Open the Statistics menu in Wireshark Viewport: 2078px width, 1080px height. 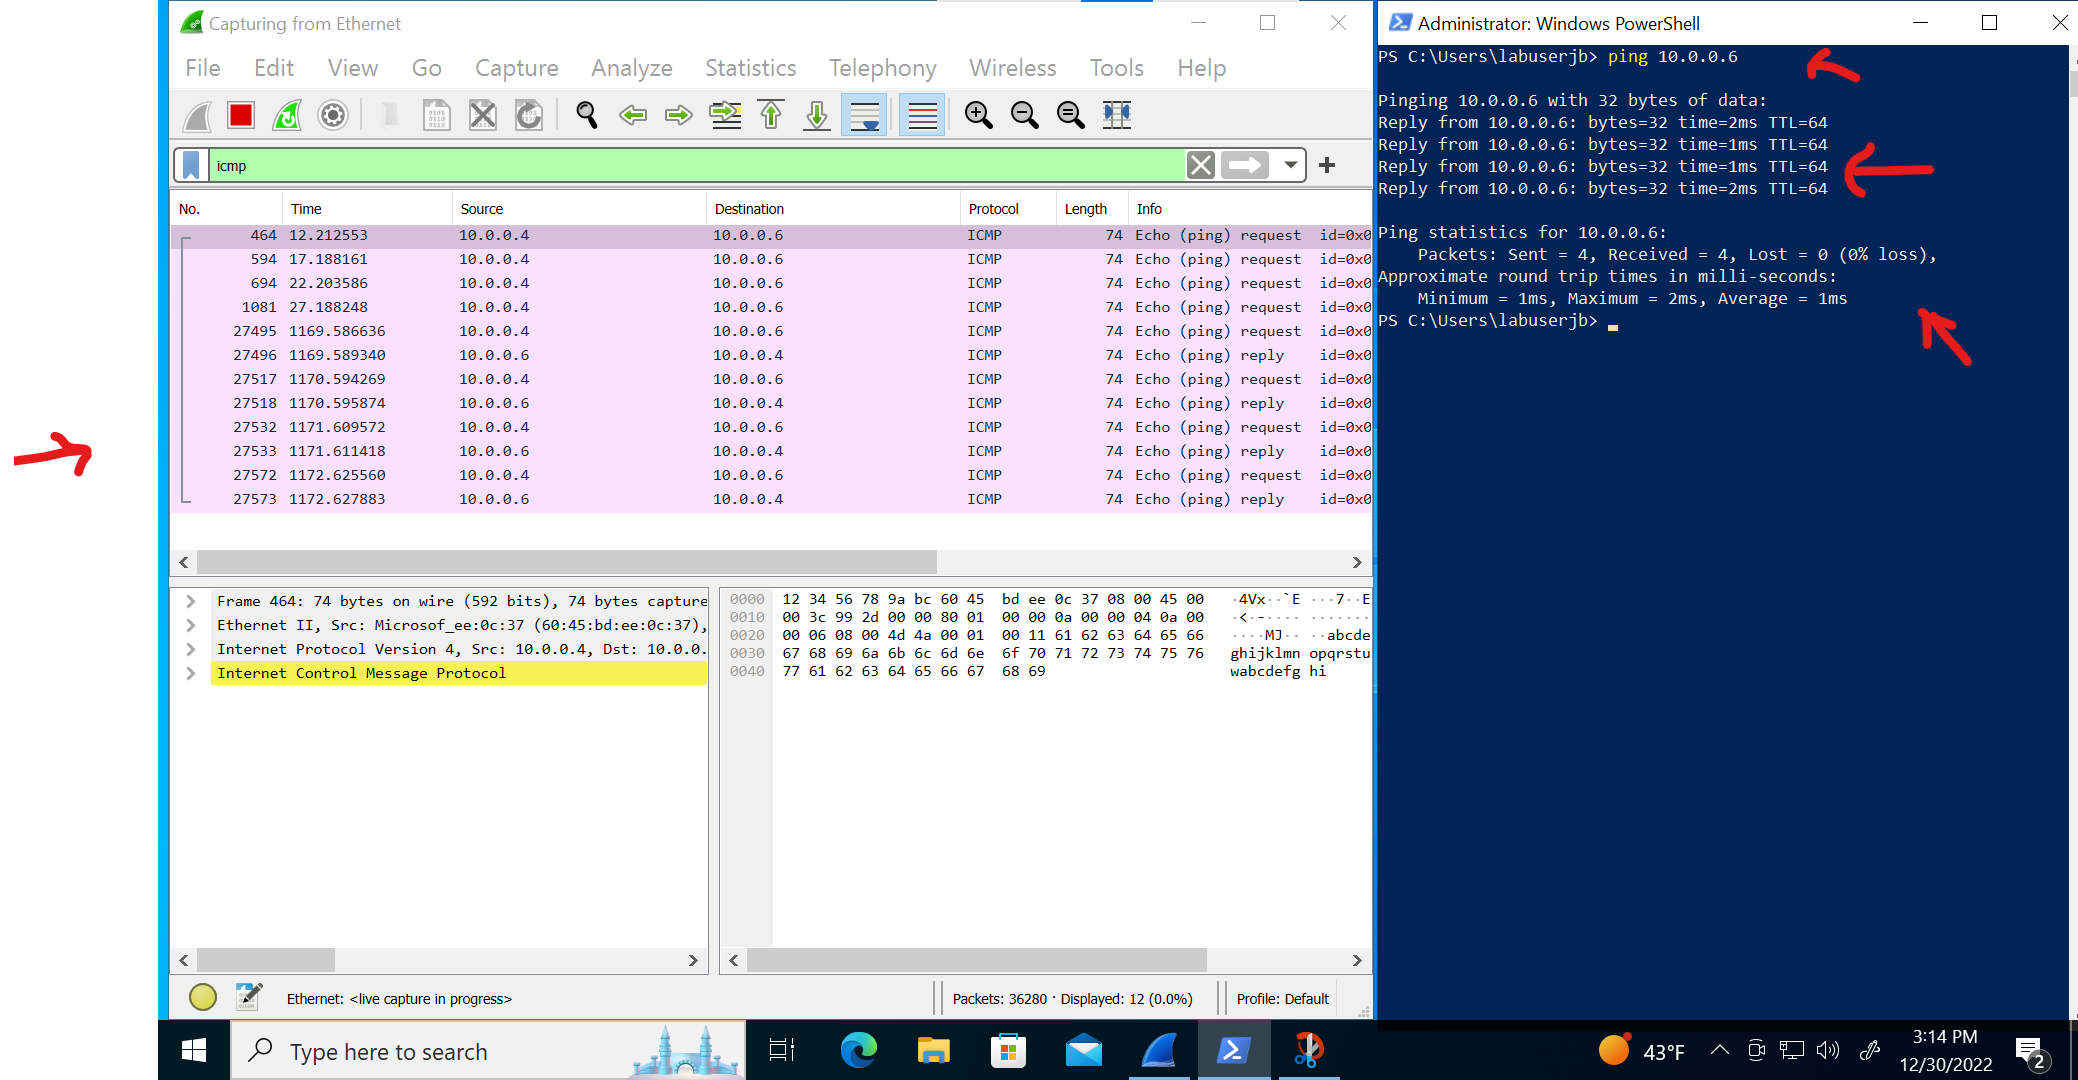[750, 67]
